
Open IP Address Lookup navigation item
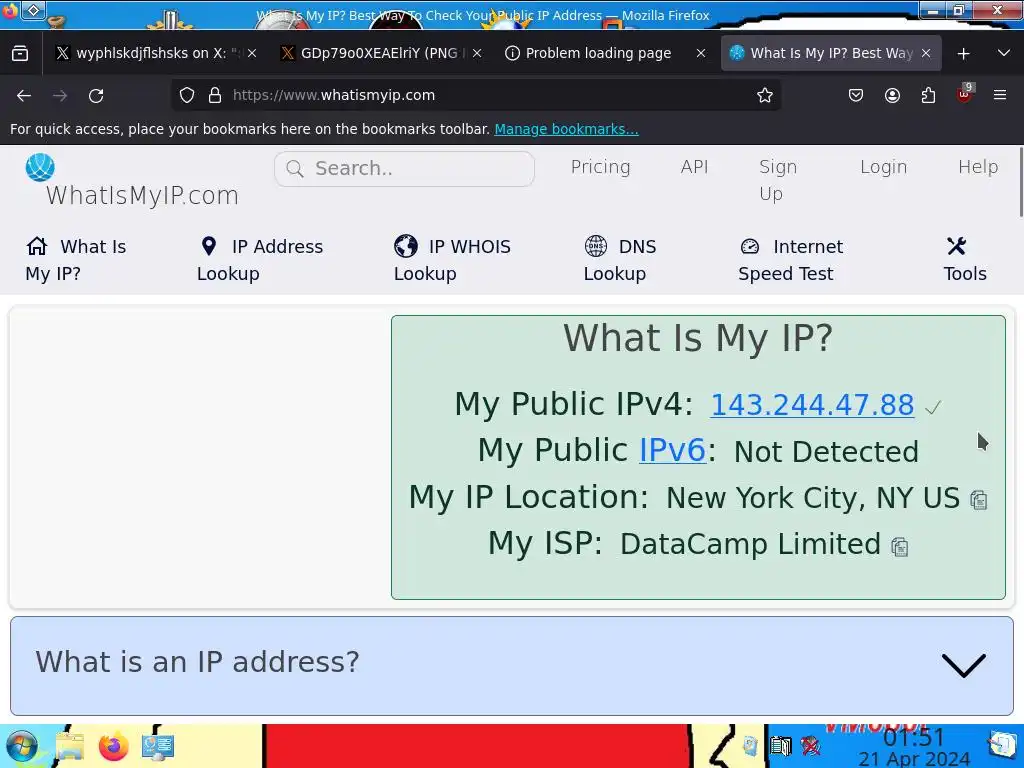coord(260,260)
